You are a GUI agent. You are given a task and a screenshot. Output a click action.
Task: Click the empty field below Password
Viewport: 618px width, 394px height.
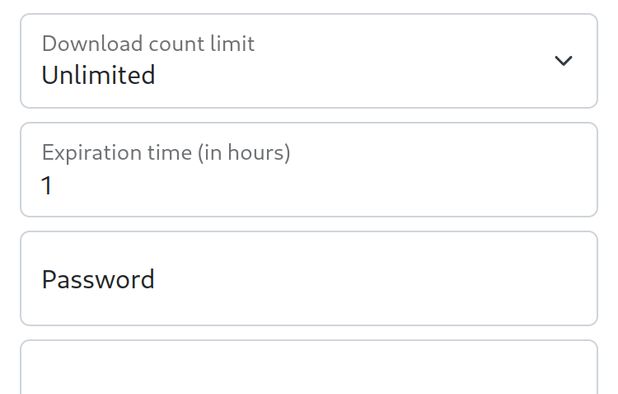tap(309, 367)
